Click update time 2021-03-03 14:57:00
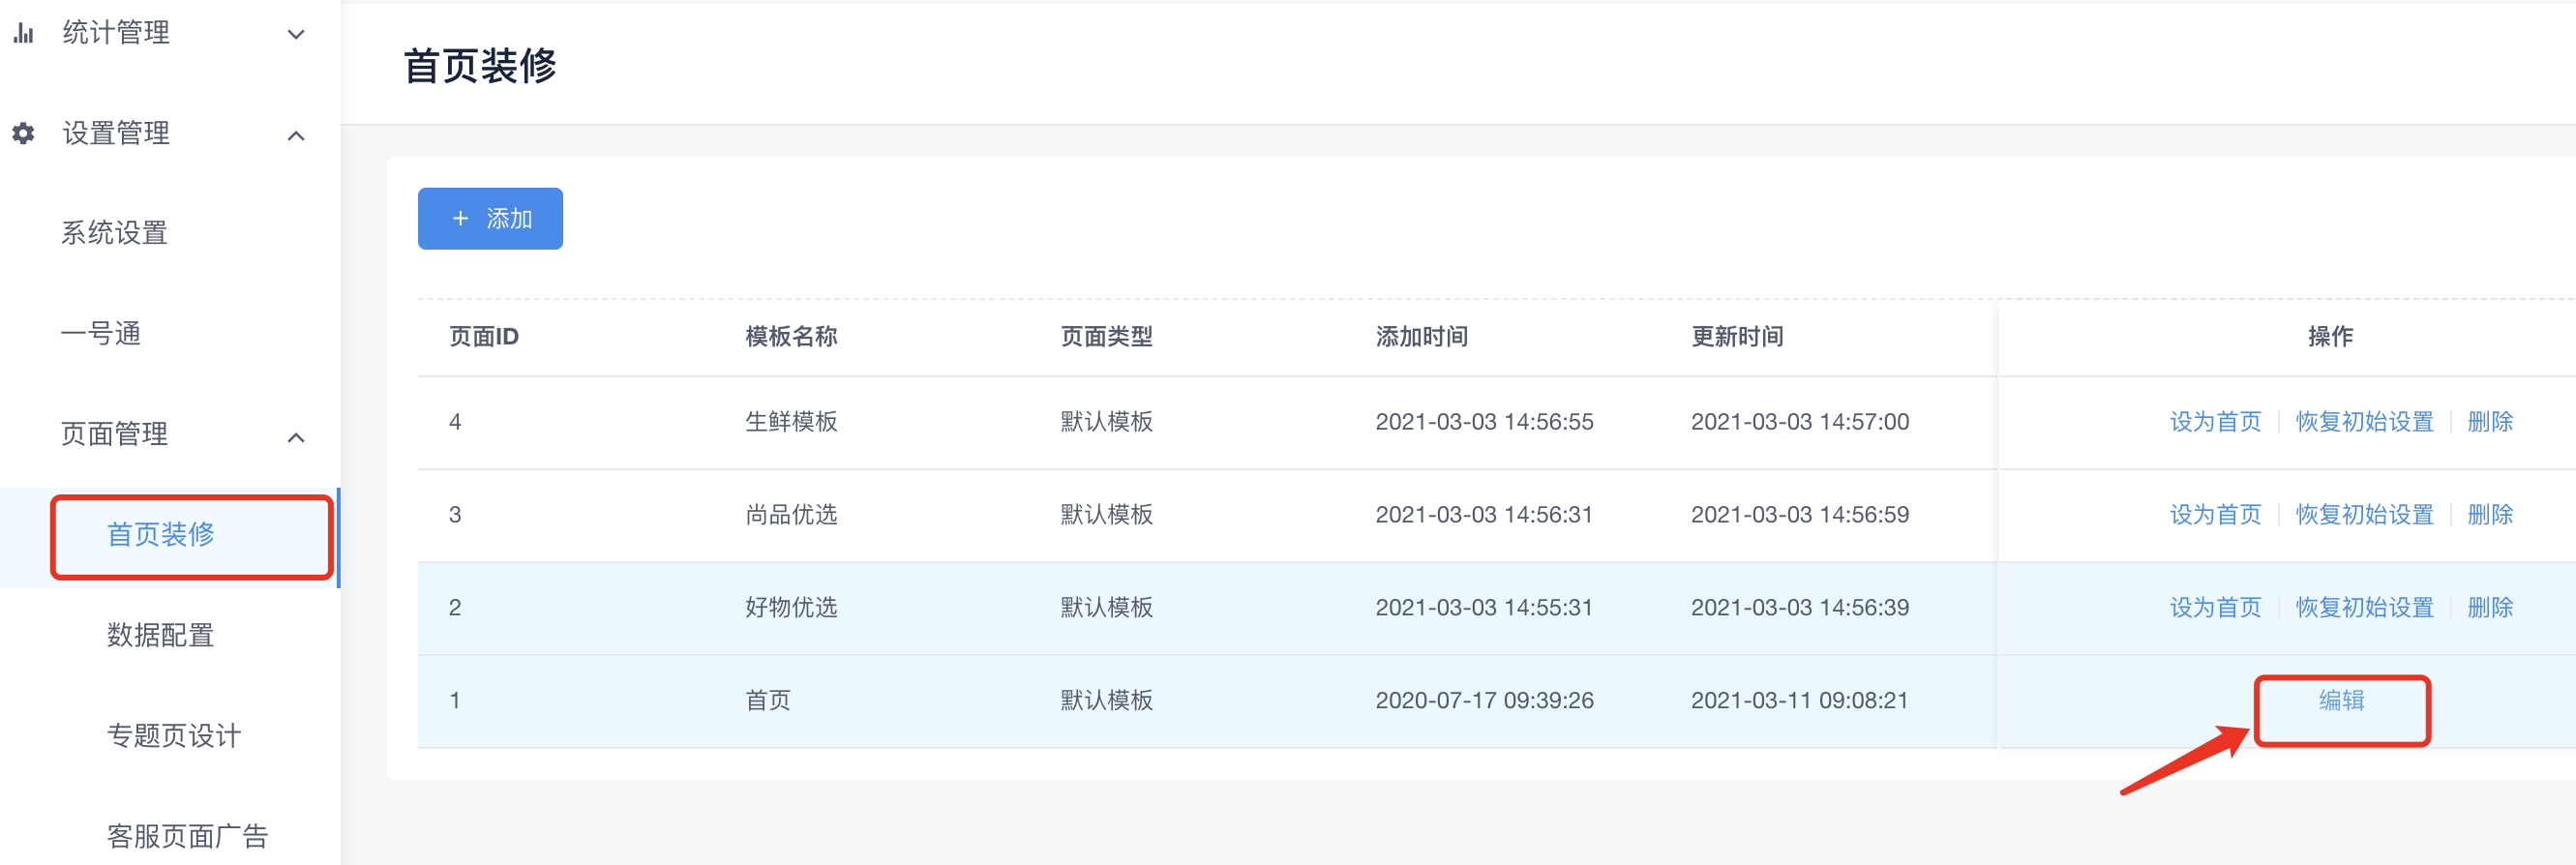Viewport: 2576px width, 865px height. point(1800,422)
